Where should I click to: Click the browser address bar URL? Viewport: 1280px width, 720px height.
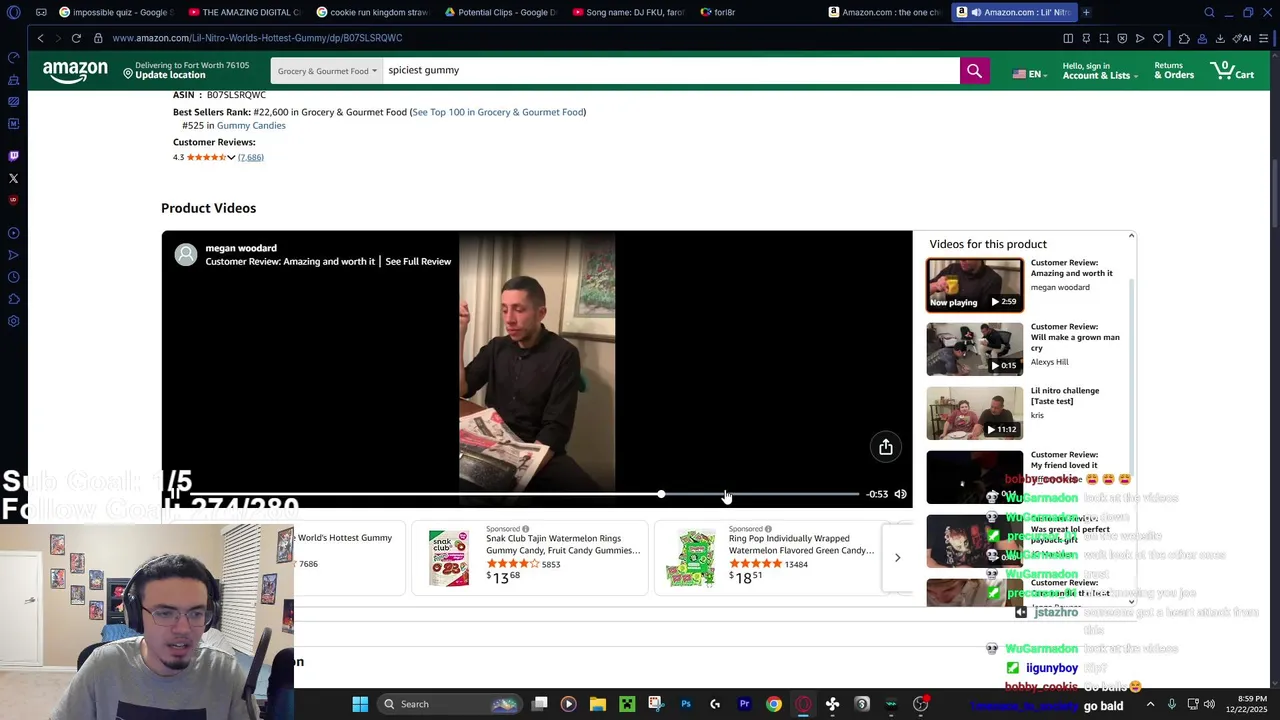257,38
